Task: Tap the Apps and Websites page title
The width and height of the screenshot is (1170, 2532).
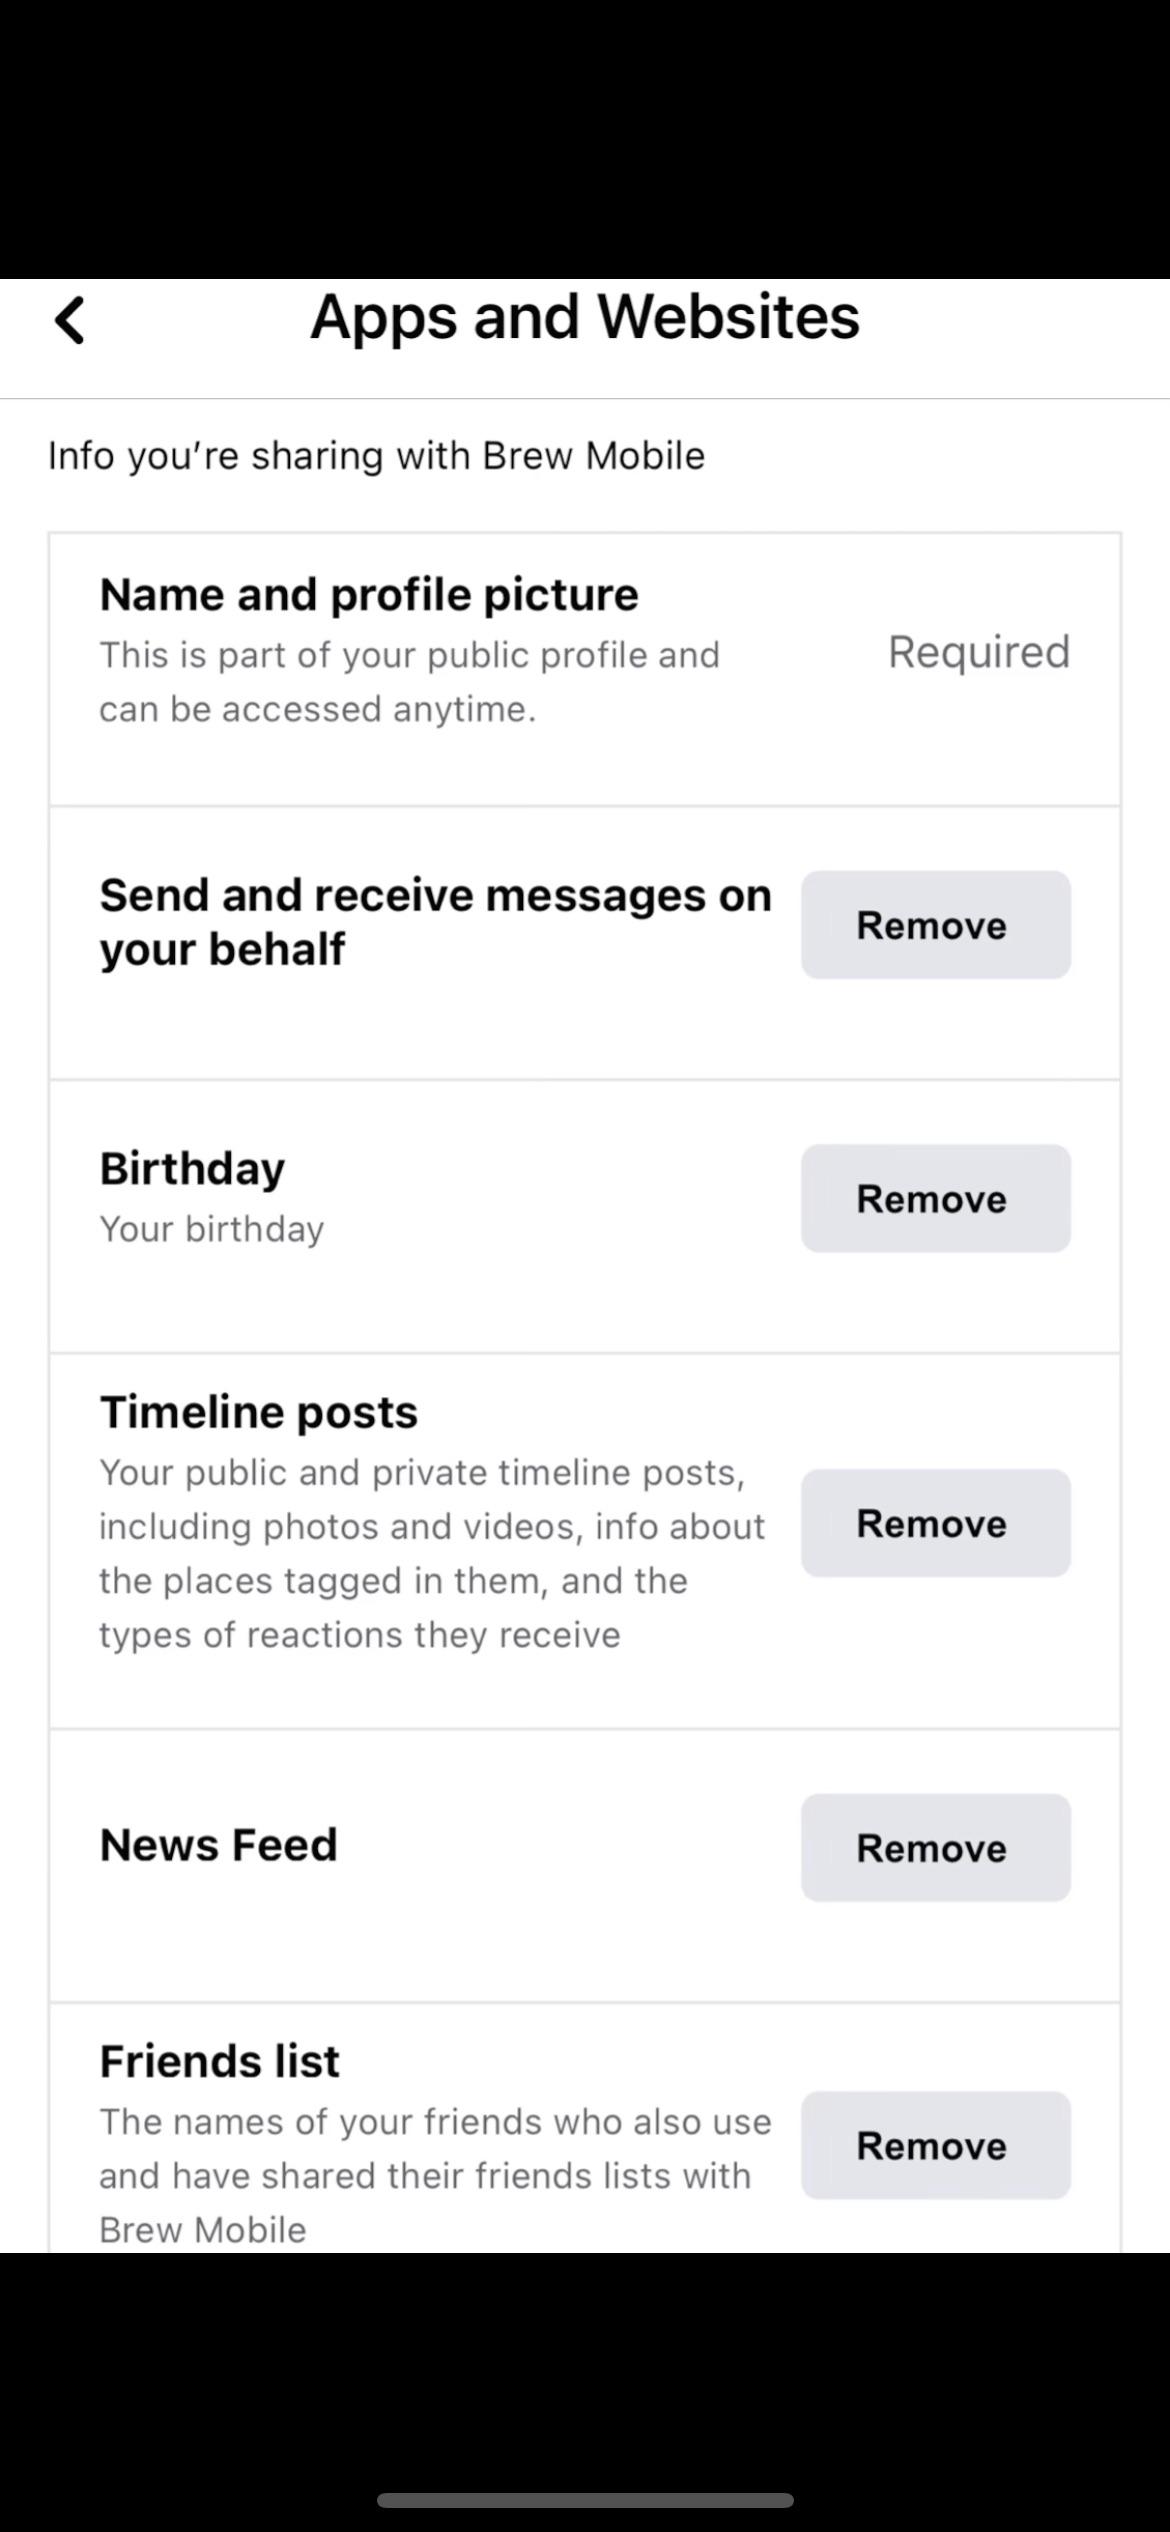Action: click(585, 317)
